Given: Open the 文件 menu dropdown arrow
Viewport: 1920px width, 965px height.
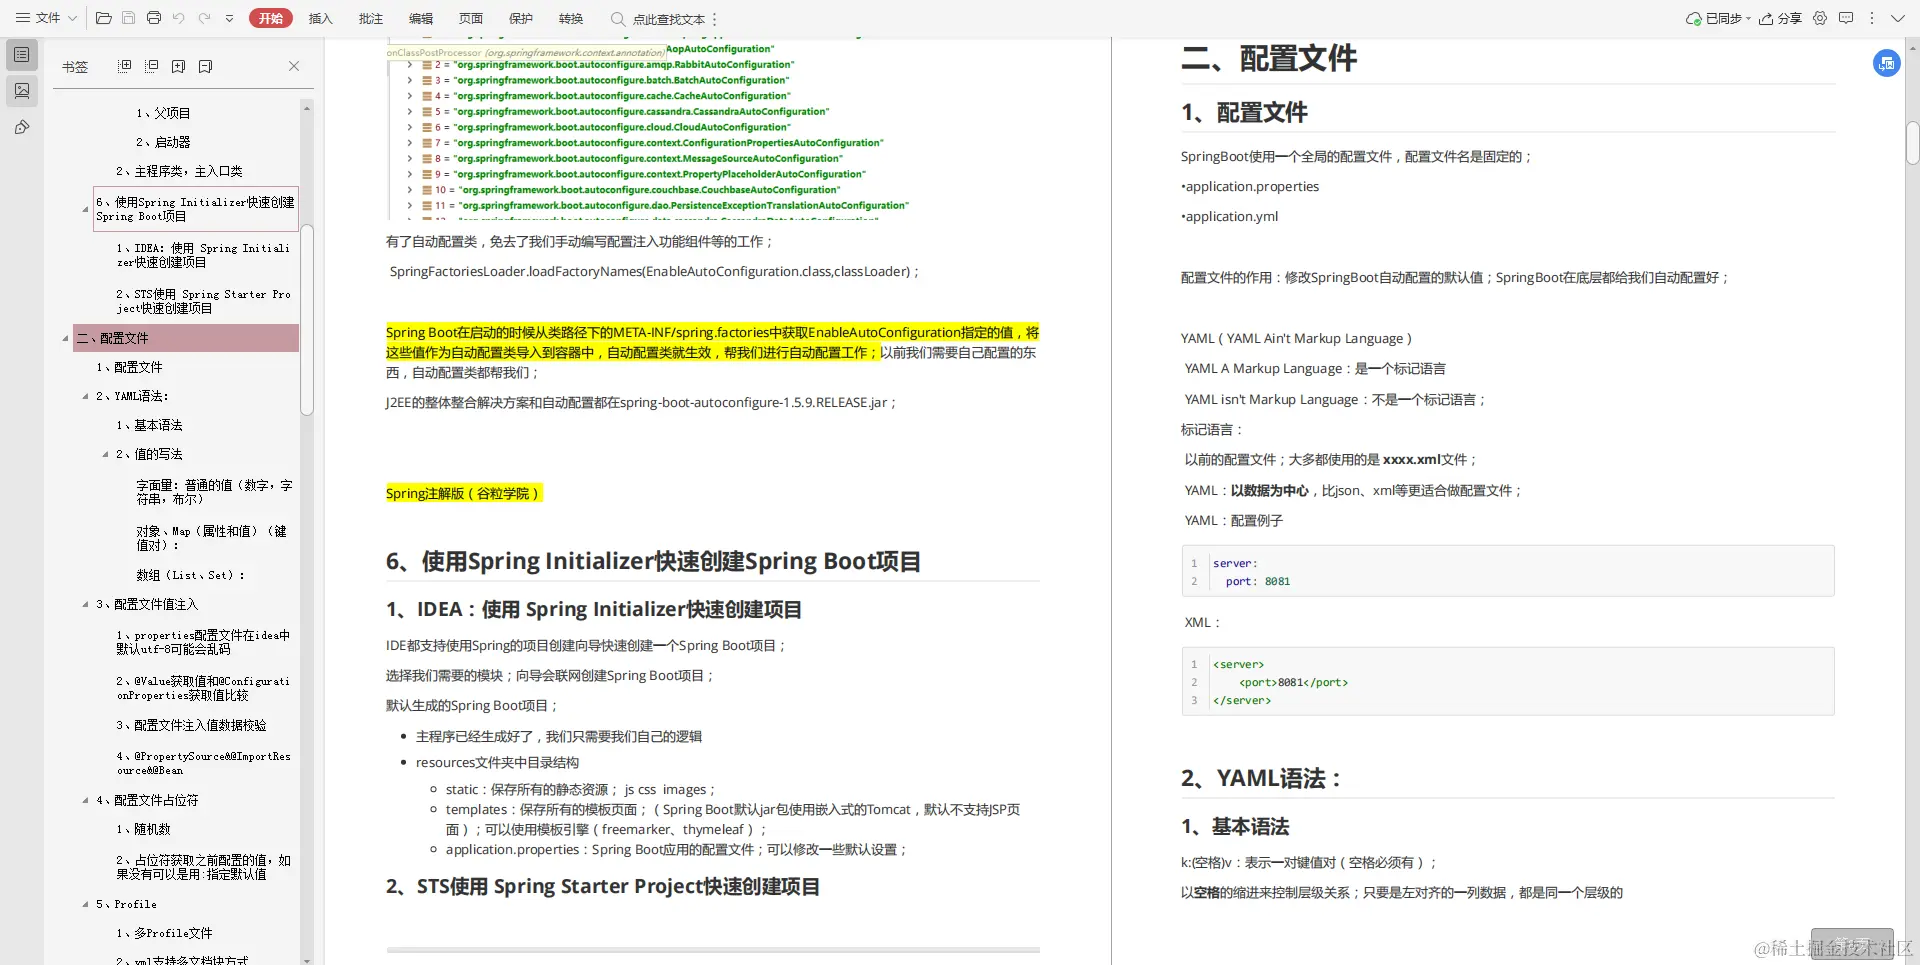Looking at the screenshot, I should tap(72, 18).
